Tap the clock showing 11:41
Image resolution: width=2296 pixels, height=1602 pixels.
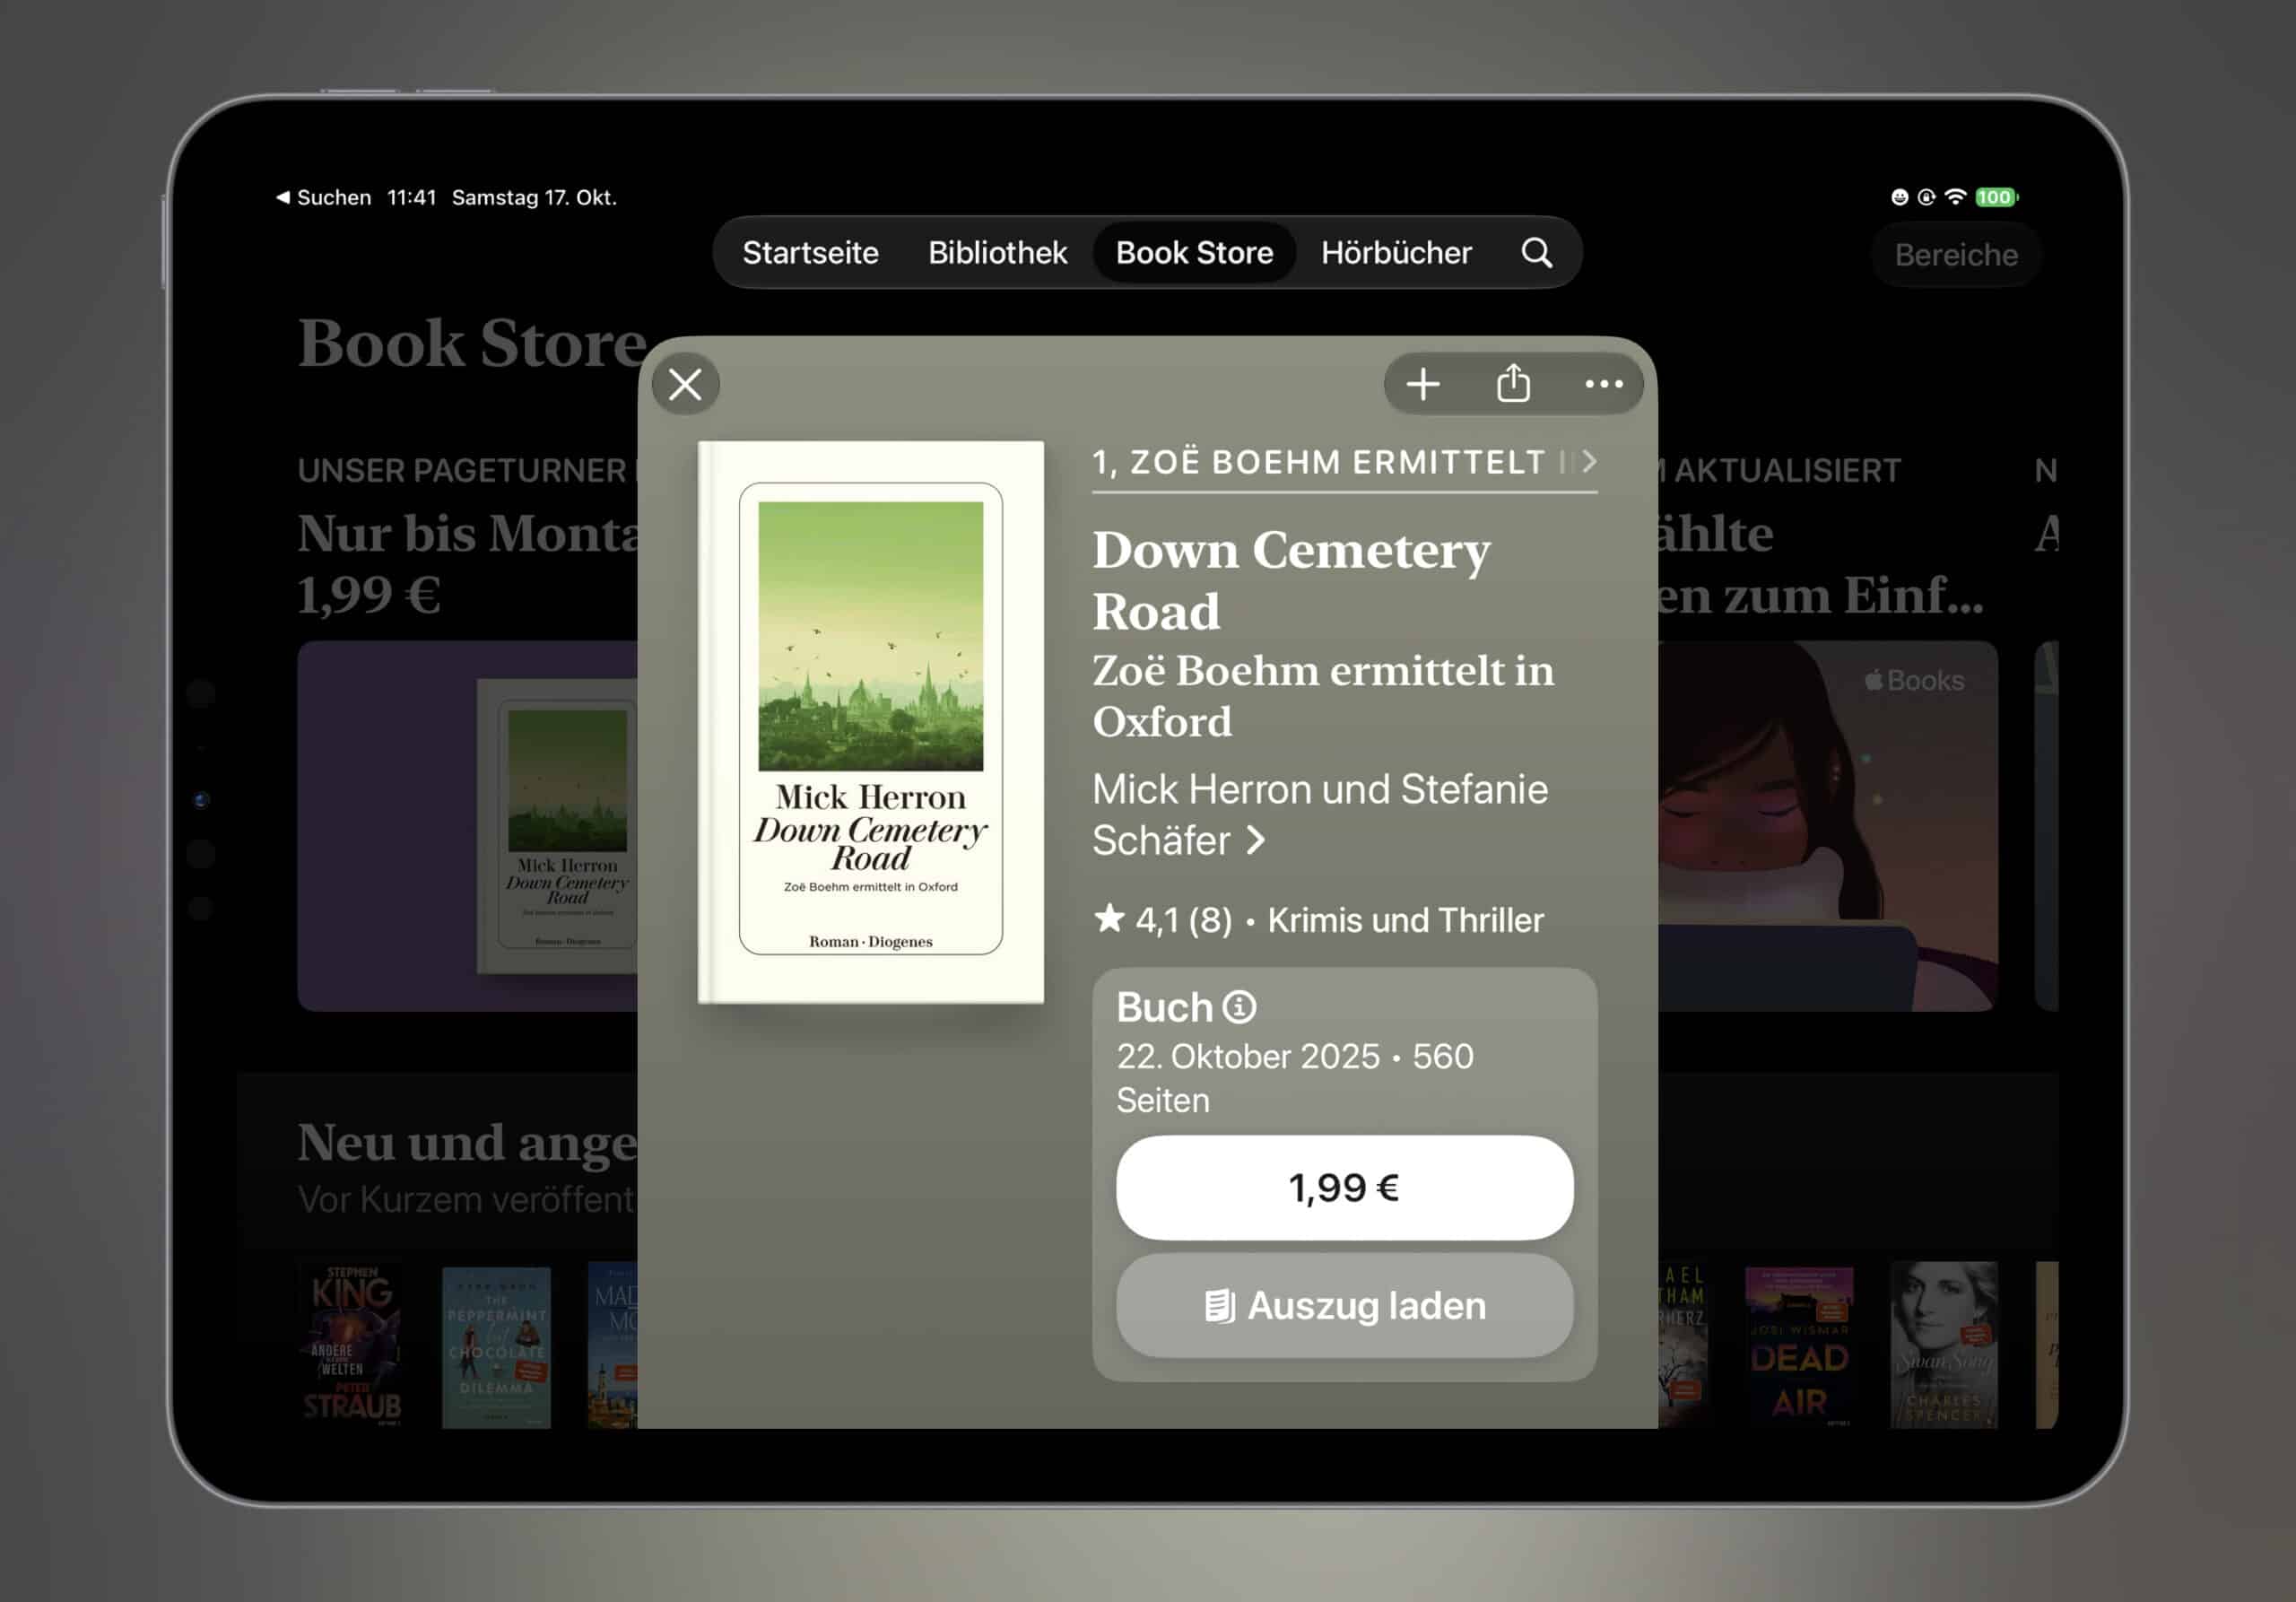(x=411, y=197)
